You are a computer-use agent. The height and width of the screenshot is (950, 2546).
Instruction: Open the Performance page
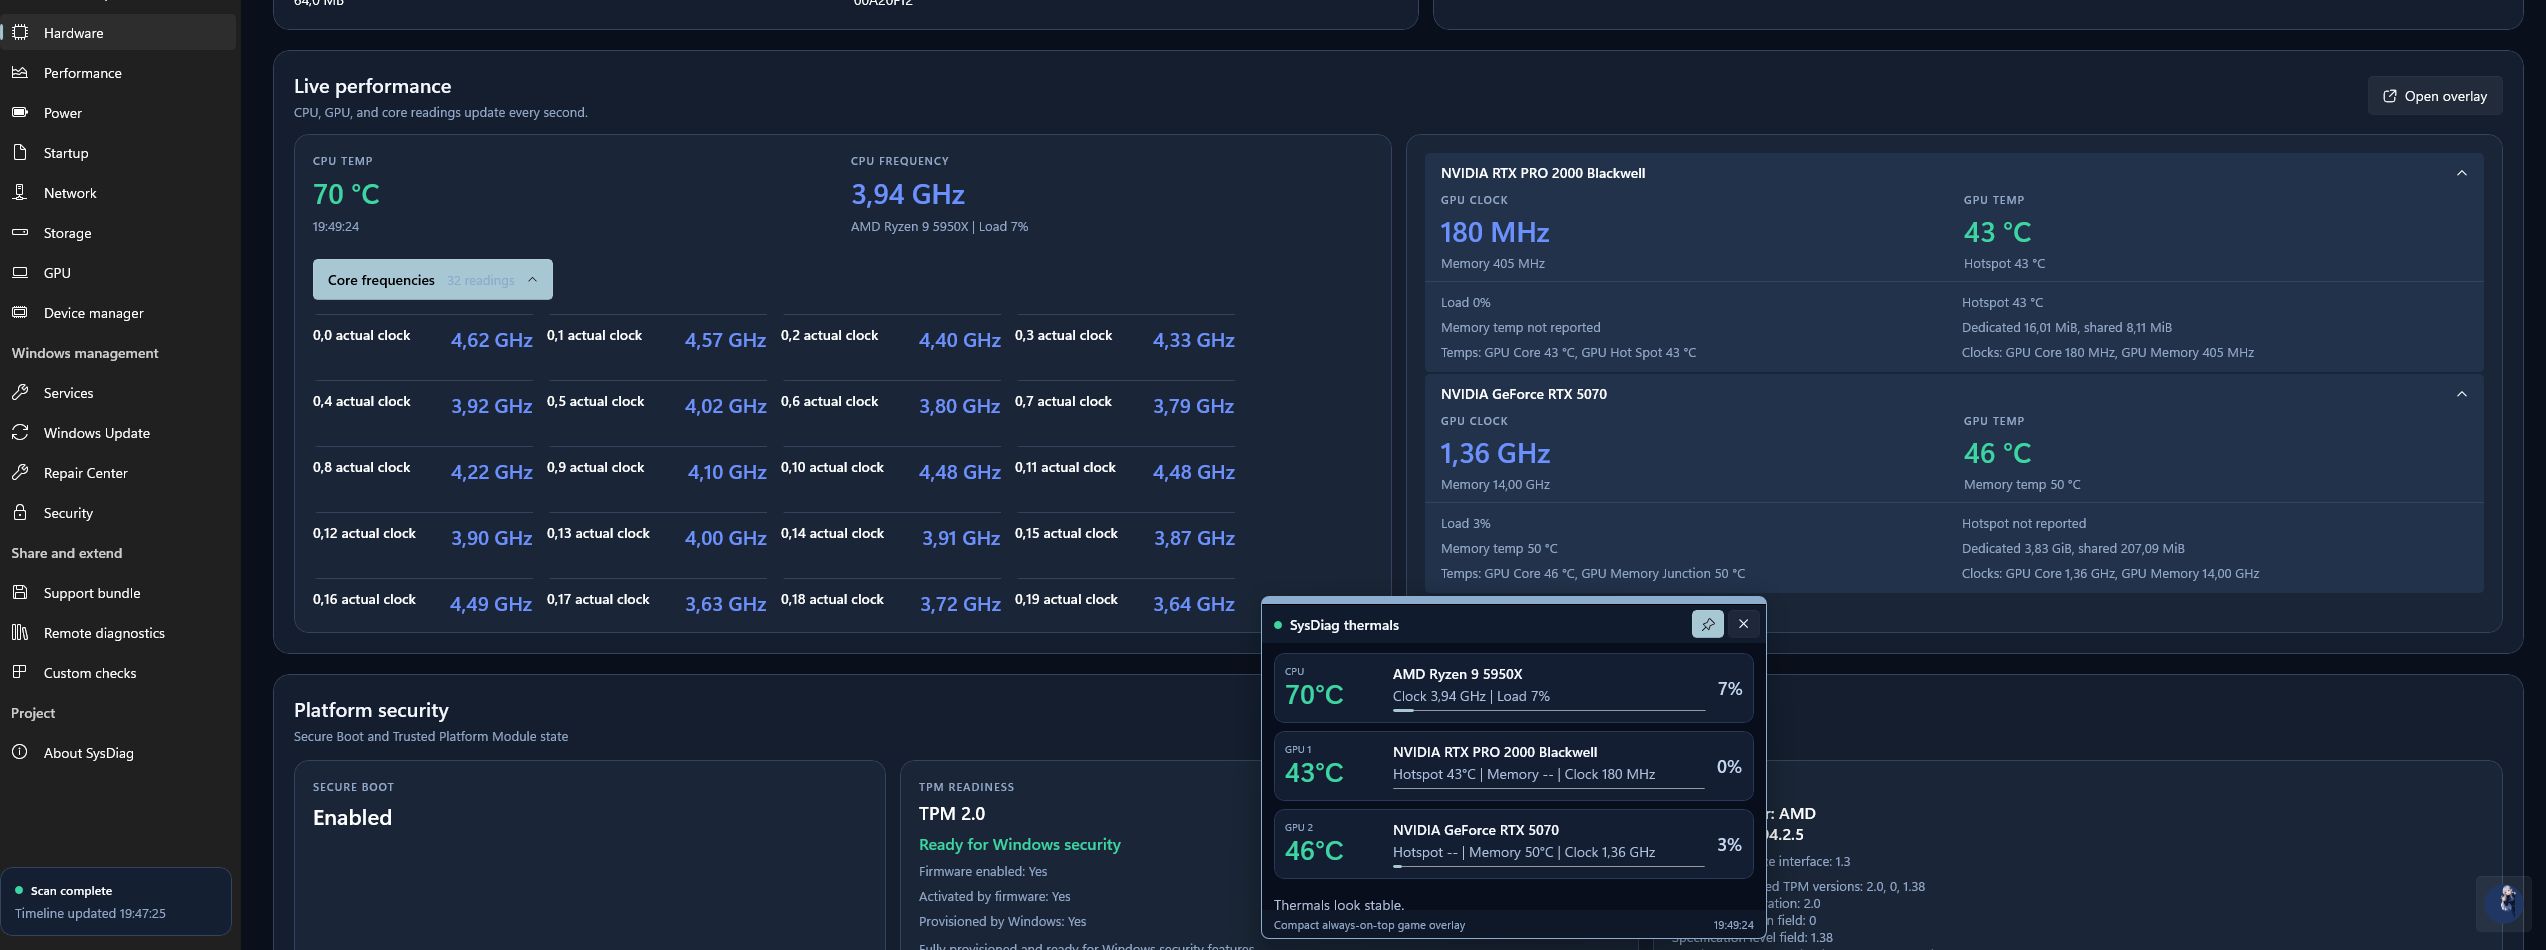point(119,72)
